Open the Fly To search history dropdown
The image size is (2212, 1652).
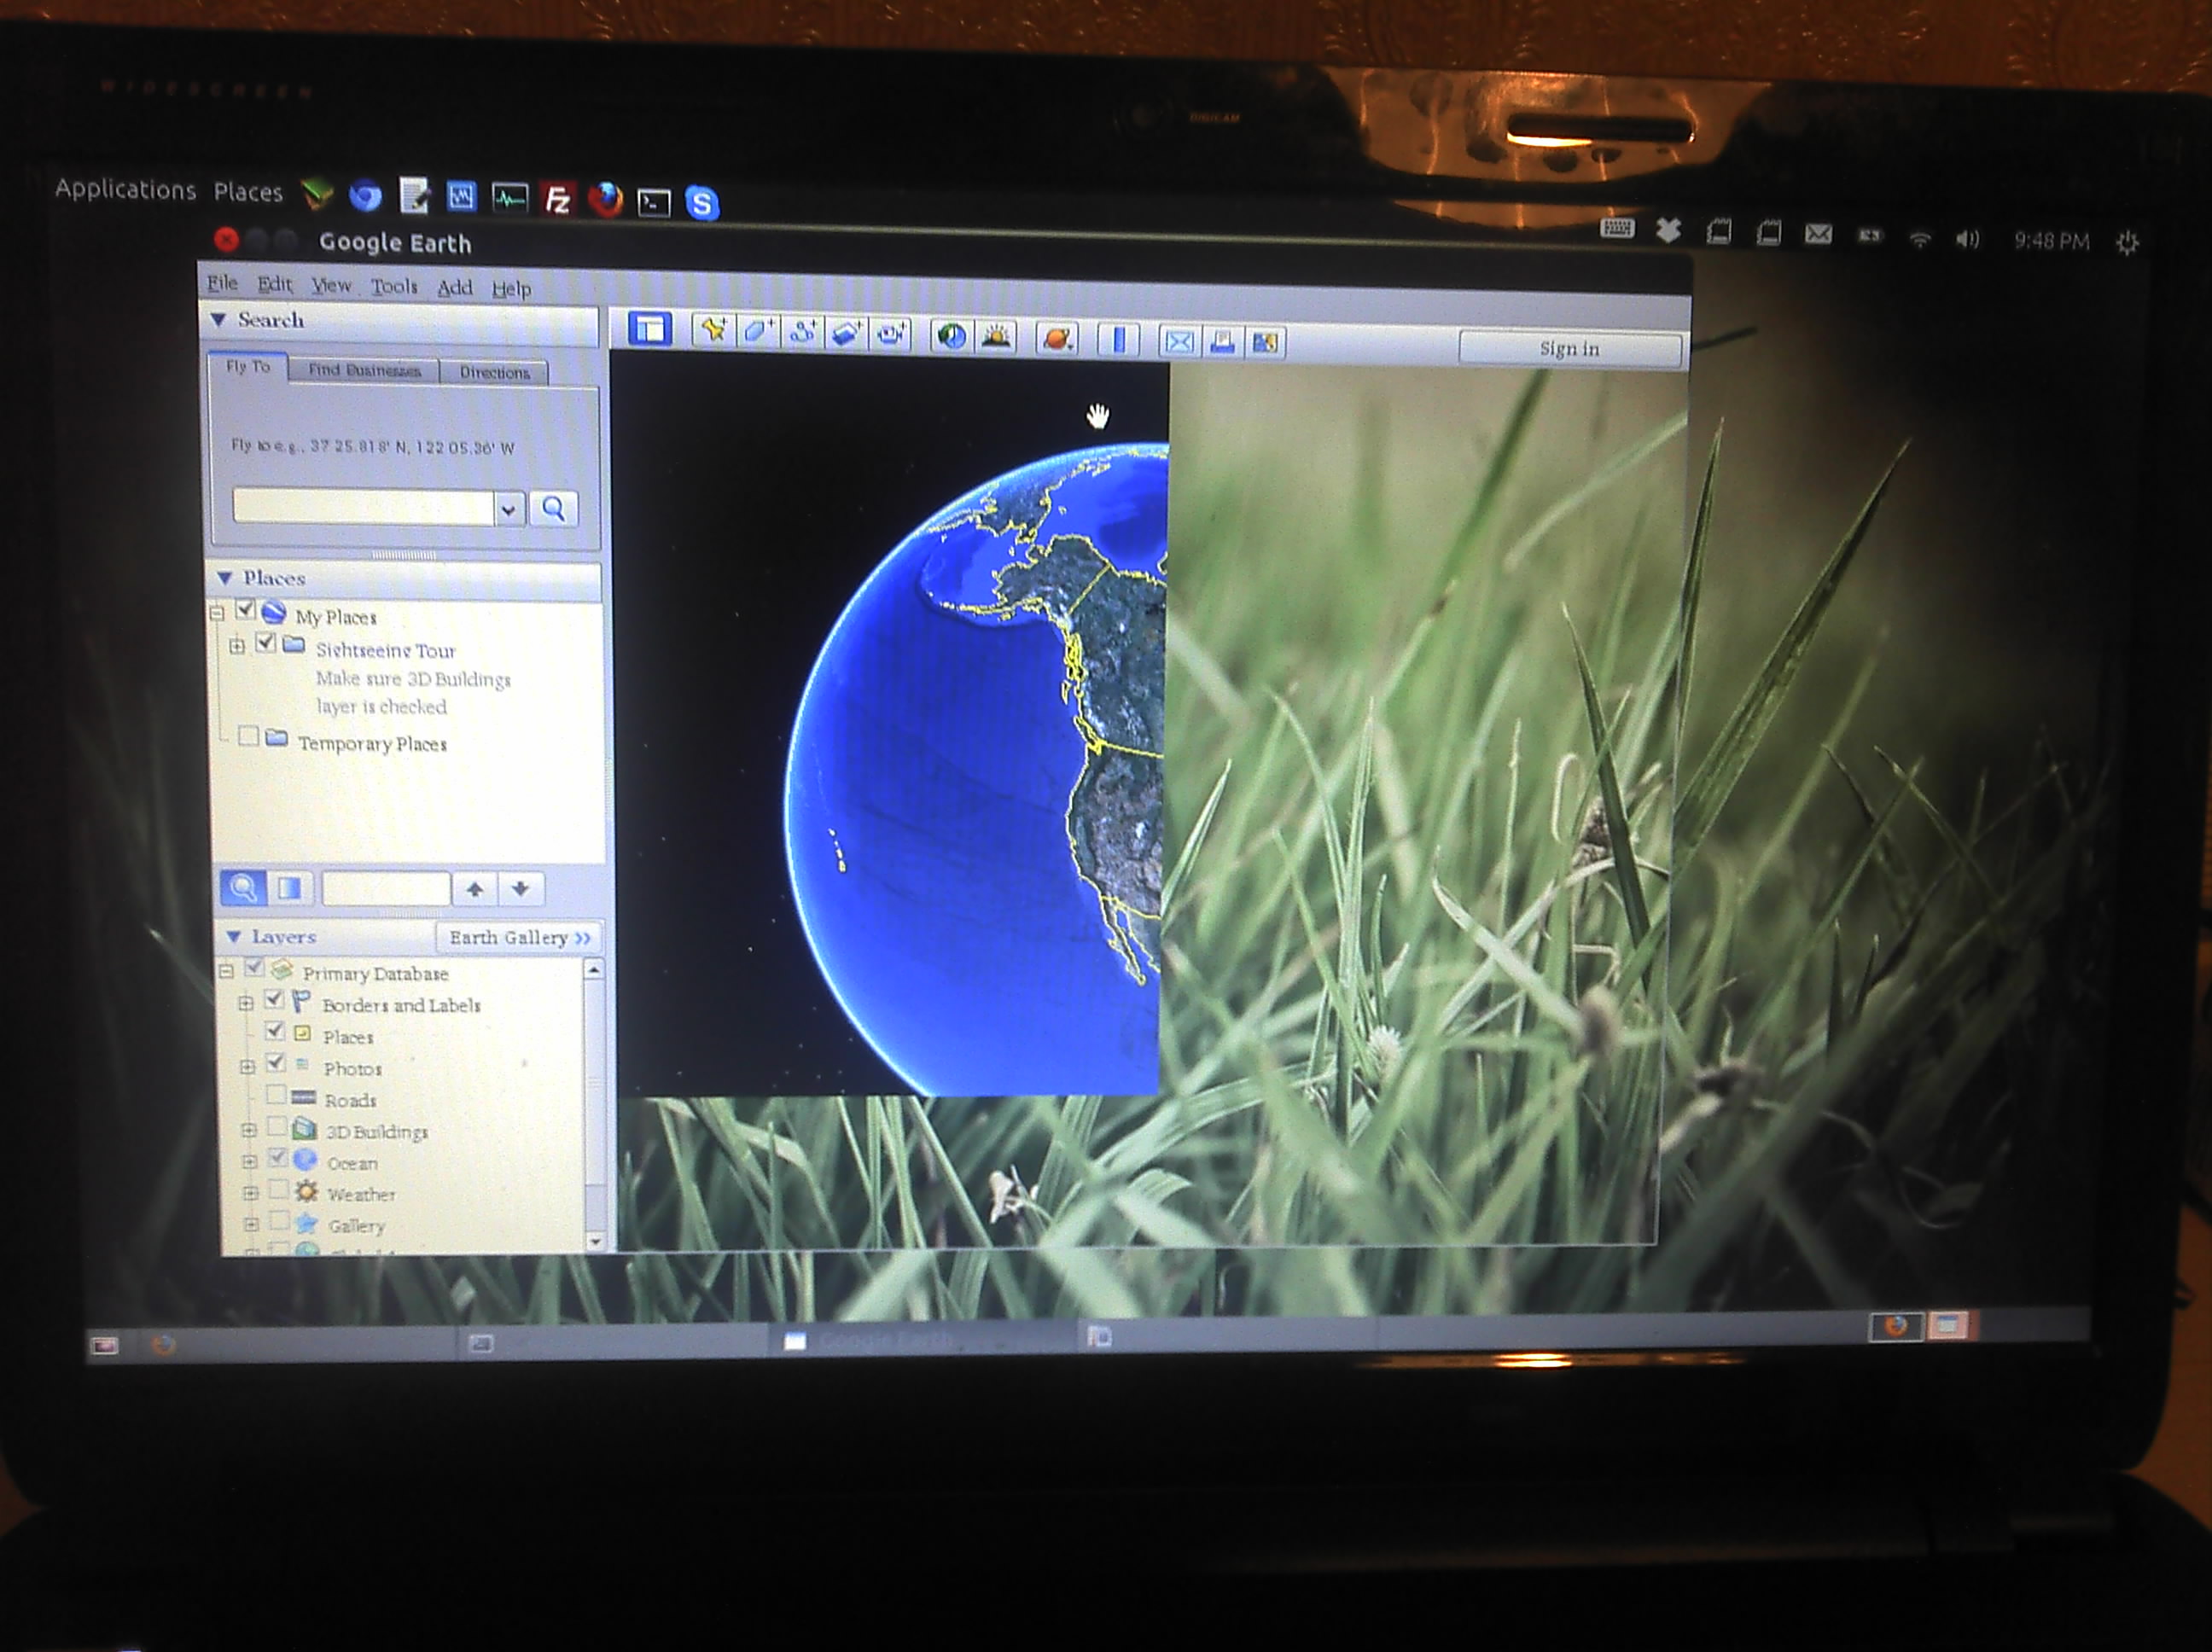click(509, 510)
